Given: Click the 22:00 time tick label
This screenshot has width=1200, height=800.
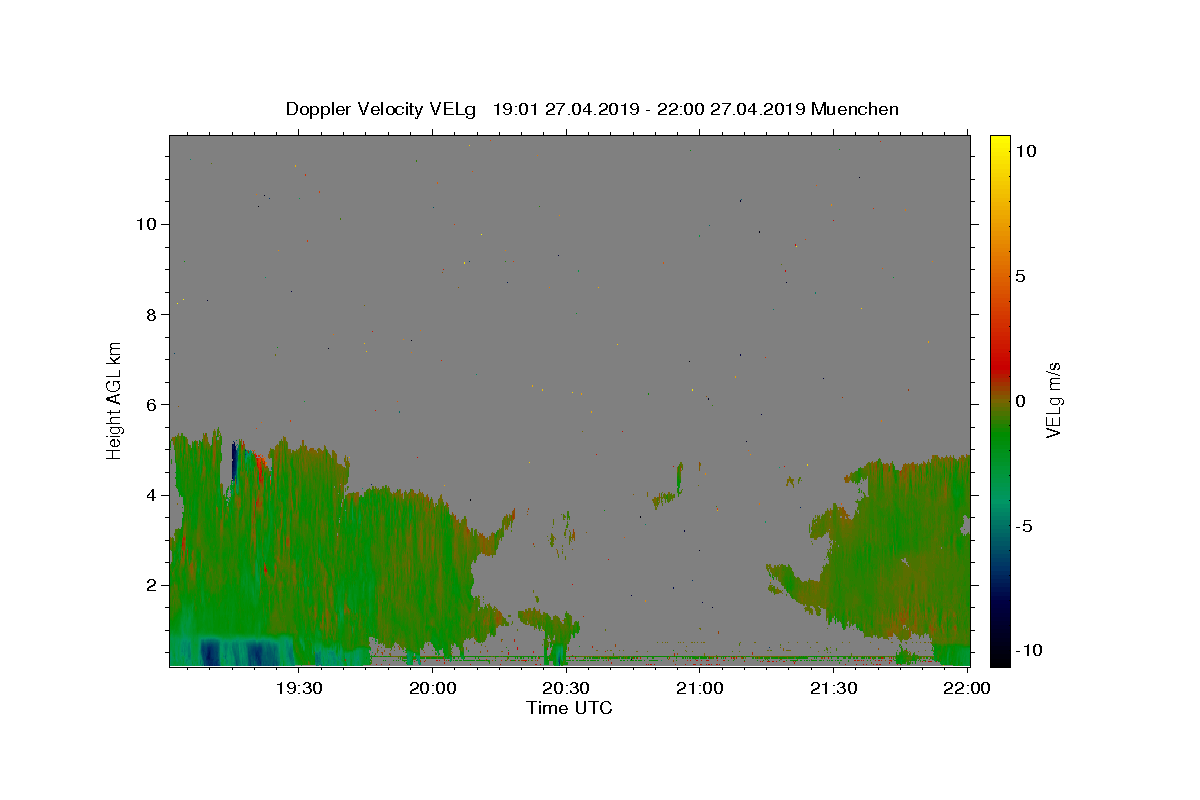Looking at the screenshot, I should pyautogui.click(x=967, y=688).
